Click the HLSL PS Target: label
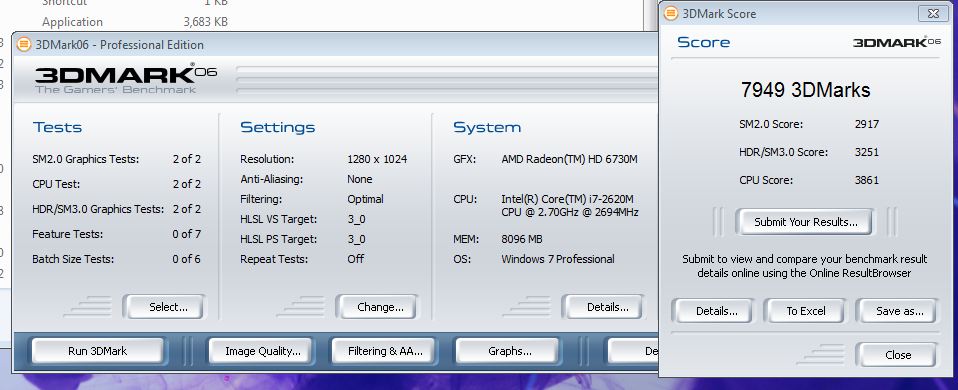Image resolution: width=958 pixels, height=390 pixels. pos(279,239)
